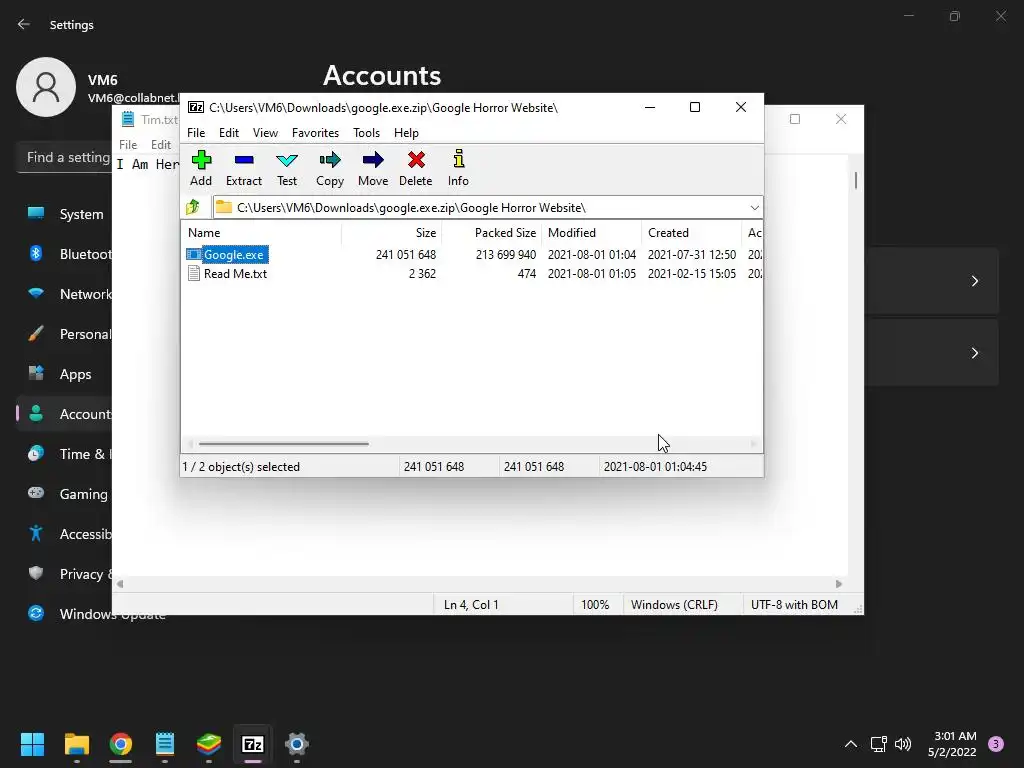This screenshot has height=768, width=1024.
Task: Select the Copy tool in 7-Zip
Action: tap(330, 168)
